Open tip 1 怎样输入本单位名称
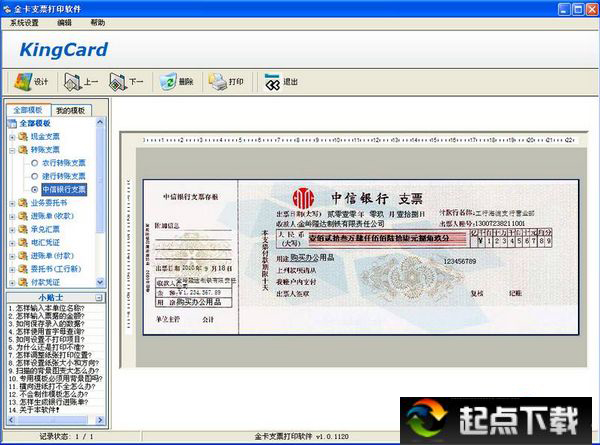 tap(46, 308)
